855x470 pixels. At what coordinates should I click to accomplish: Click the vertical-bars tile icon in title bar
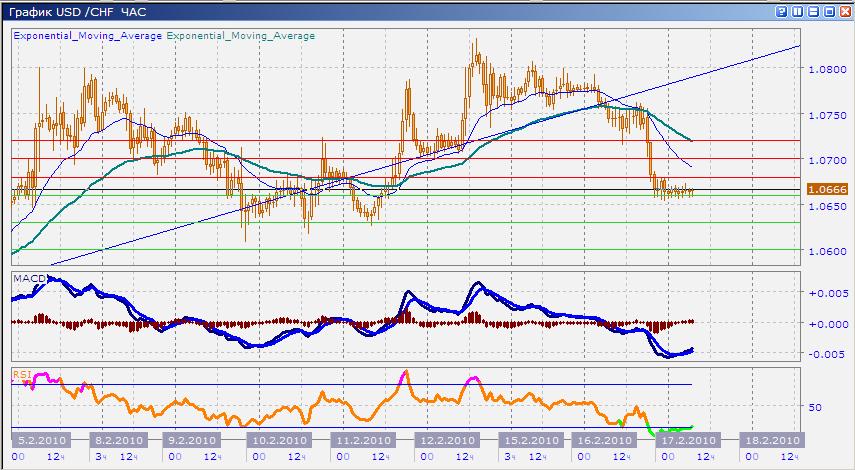(797, 11)
